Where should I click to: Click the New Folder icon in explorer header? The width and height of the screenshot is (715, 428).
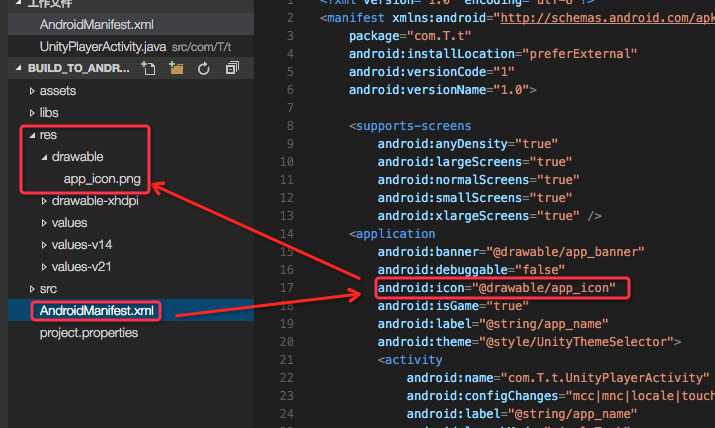point(176,68)
